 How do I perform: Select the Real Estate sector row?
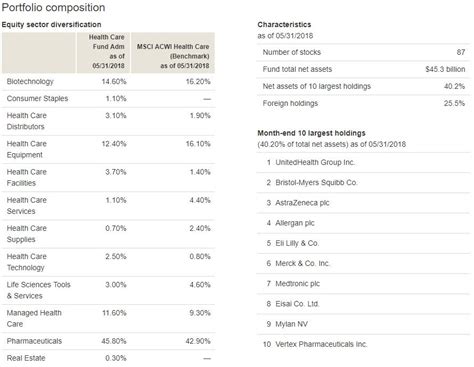(x=108, y=358)
